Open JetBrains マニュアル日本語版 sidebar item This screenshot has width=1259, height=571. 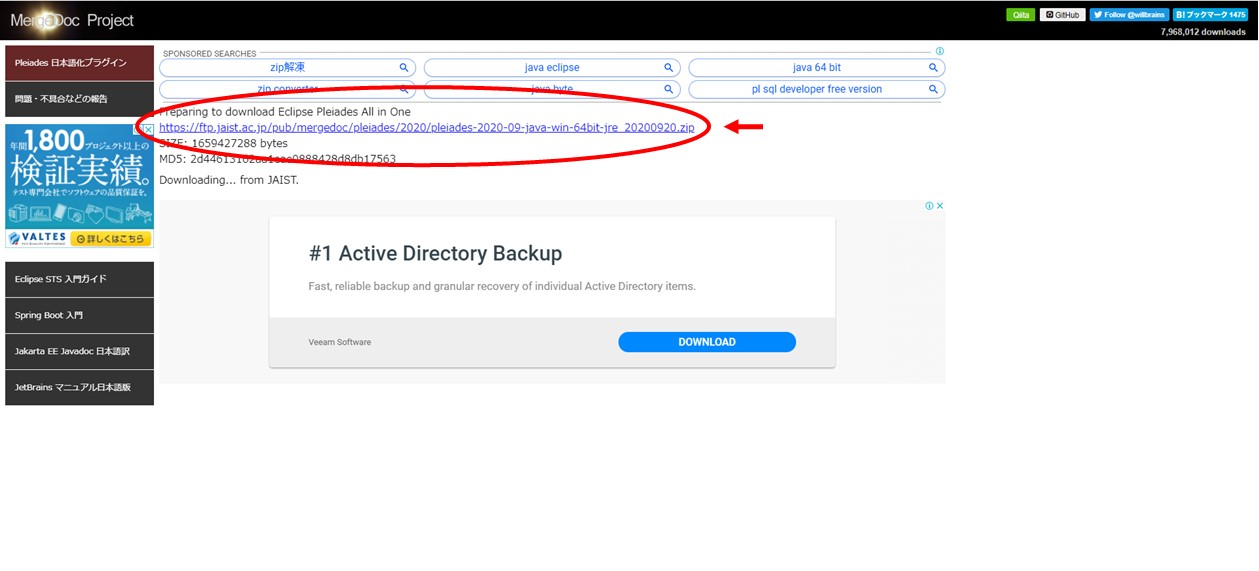(x=80, y=387)
